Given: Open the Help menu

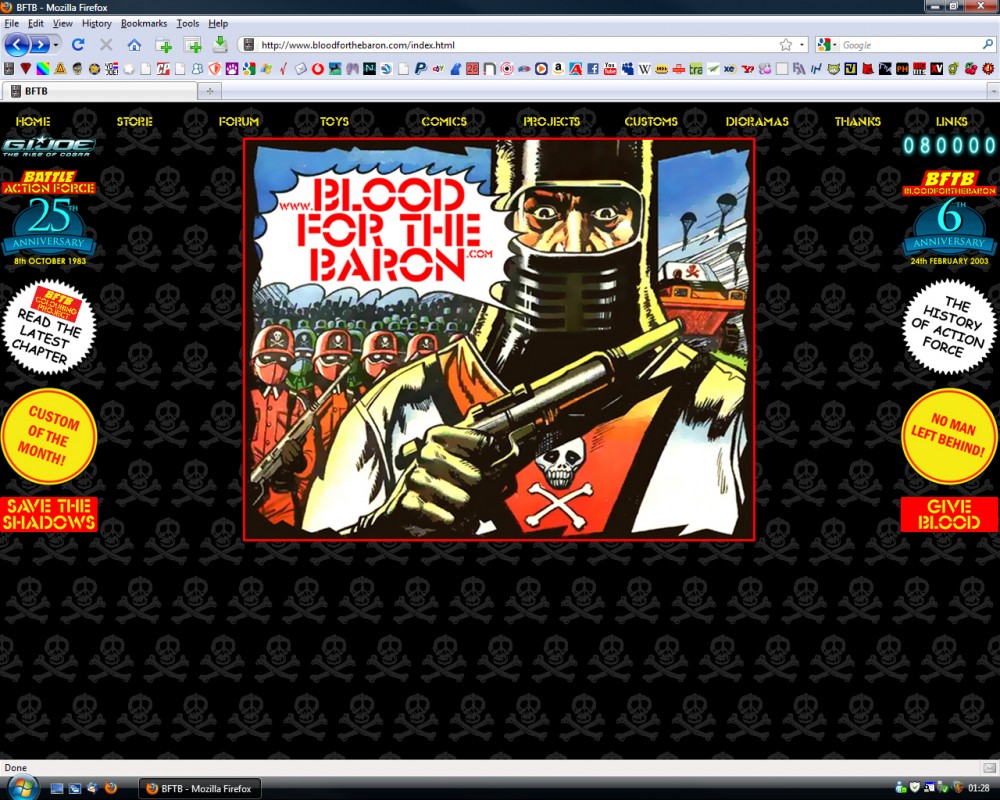Looking at the screenshot, I should click(x=218, y=24).
